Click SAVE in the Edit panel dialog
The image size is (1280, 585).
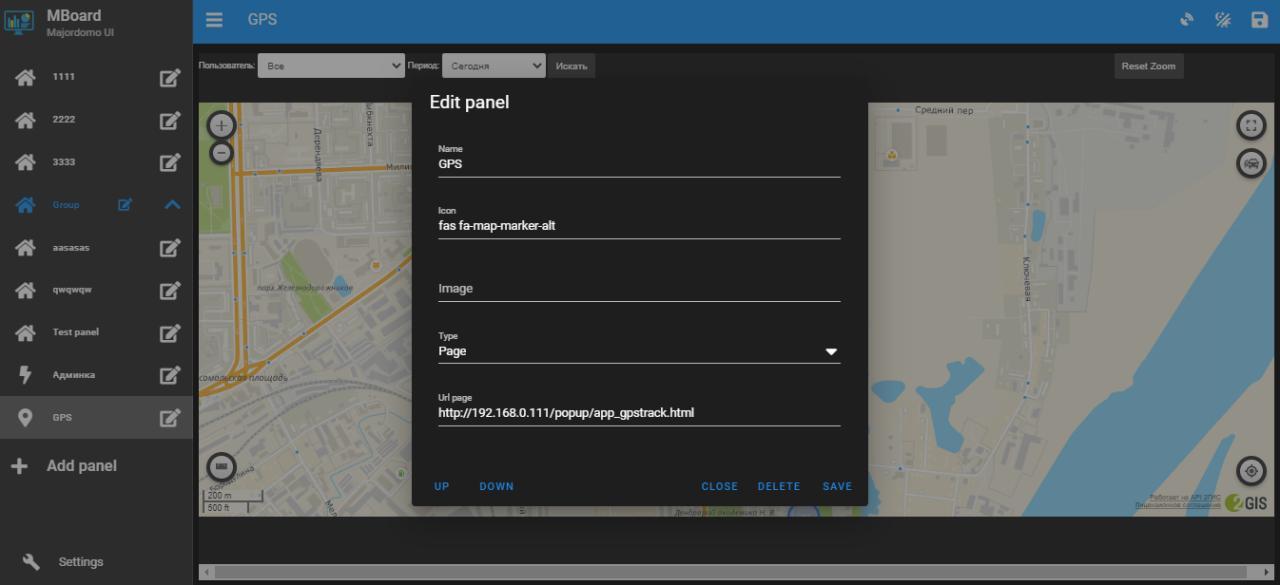pyautogui.click(x=838, y=486)
